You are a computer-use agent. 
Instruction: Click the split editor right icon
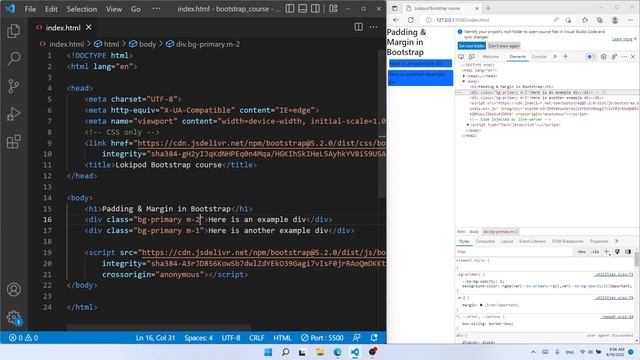[358, 27]
